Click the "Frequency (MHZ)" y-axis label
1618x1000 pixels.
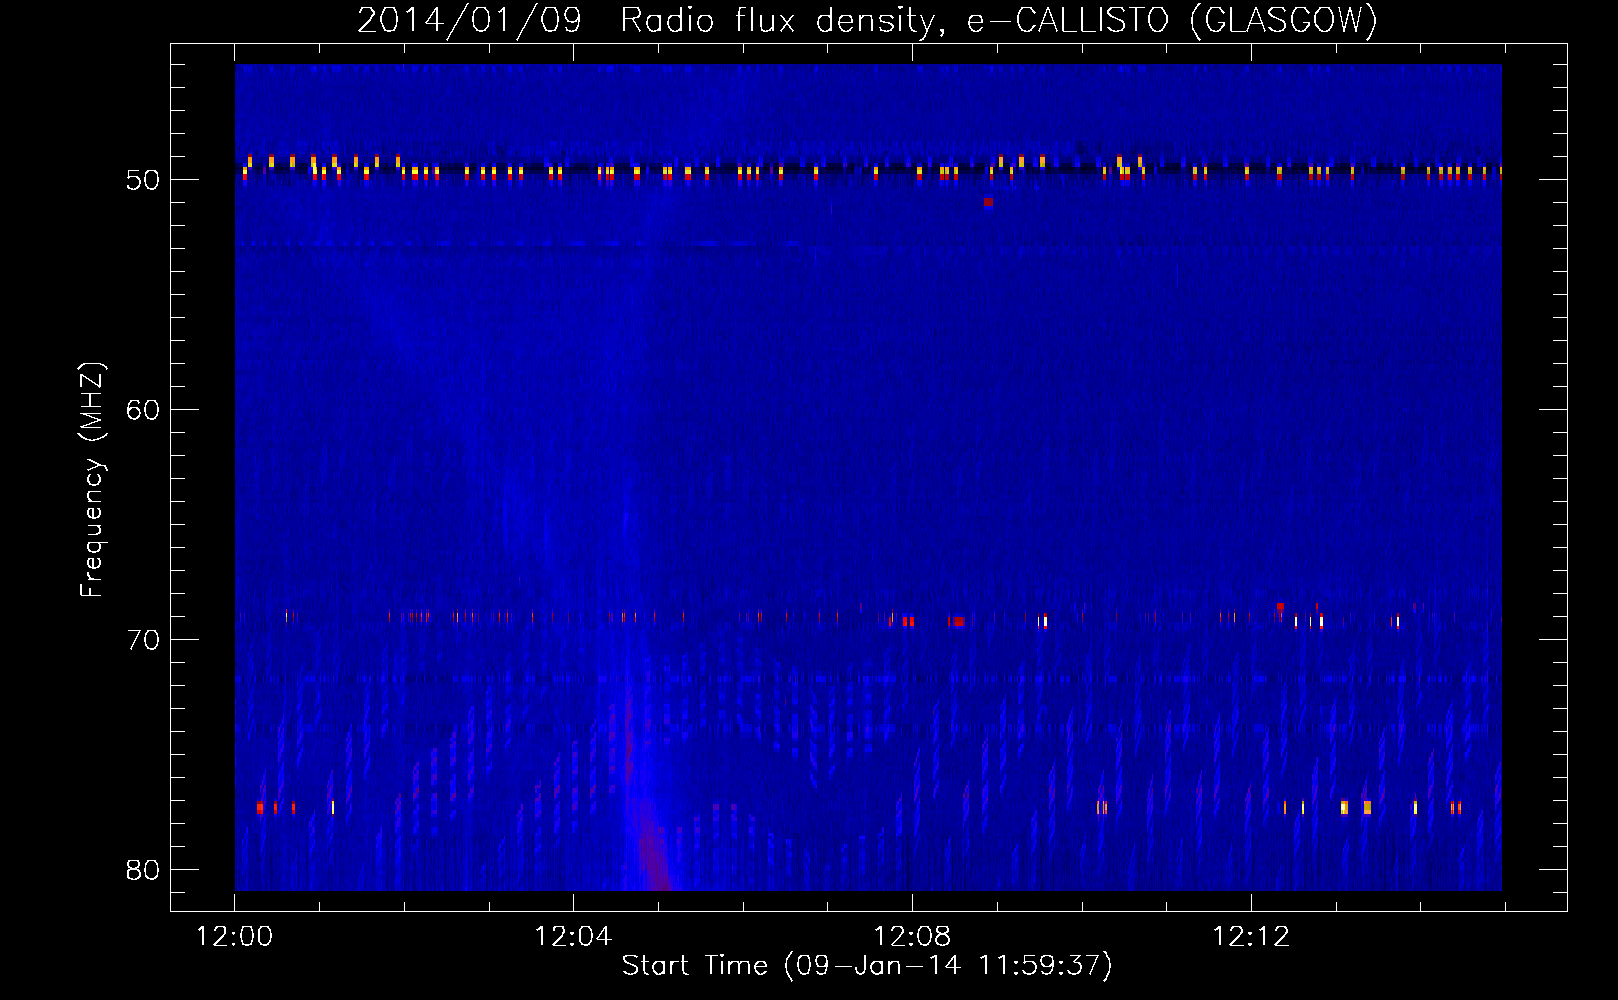92,480
